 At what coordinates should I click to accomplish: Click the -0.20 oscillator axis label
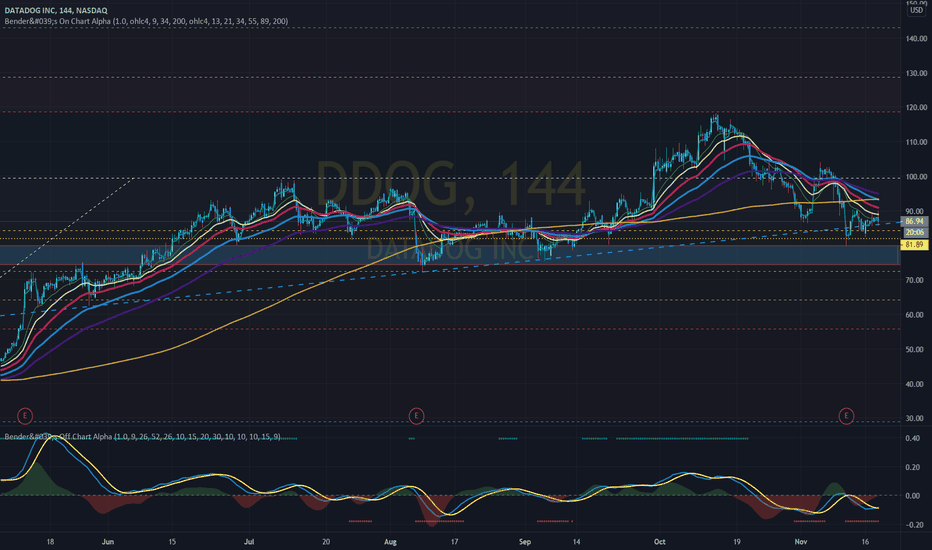click(x=912, y=525)
